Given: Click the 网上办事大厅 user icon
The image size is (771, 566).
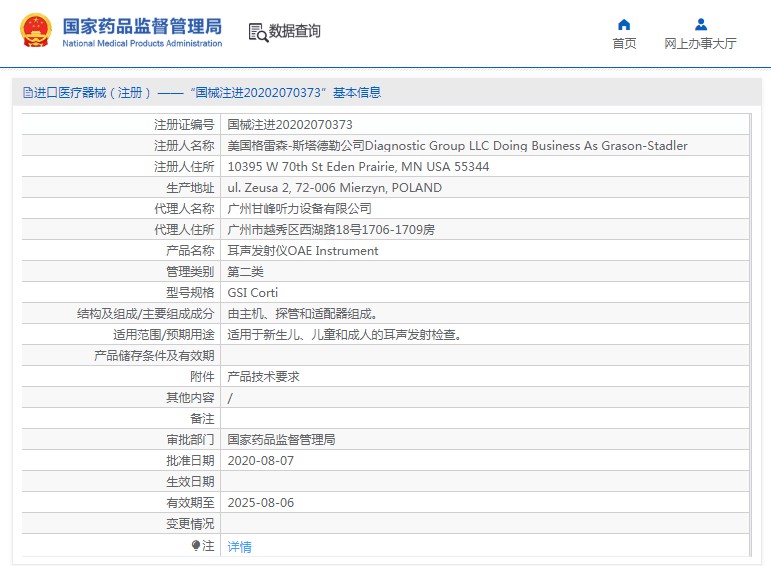Looking at the screenshot, I should [701, 25].
